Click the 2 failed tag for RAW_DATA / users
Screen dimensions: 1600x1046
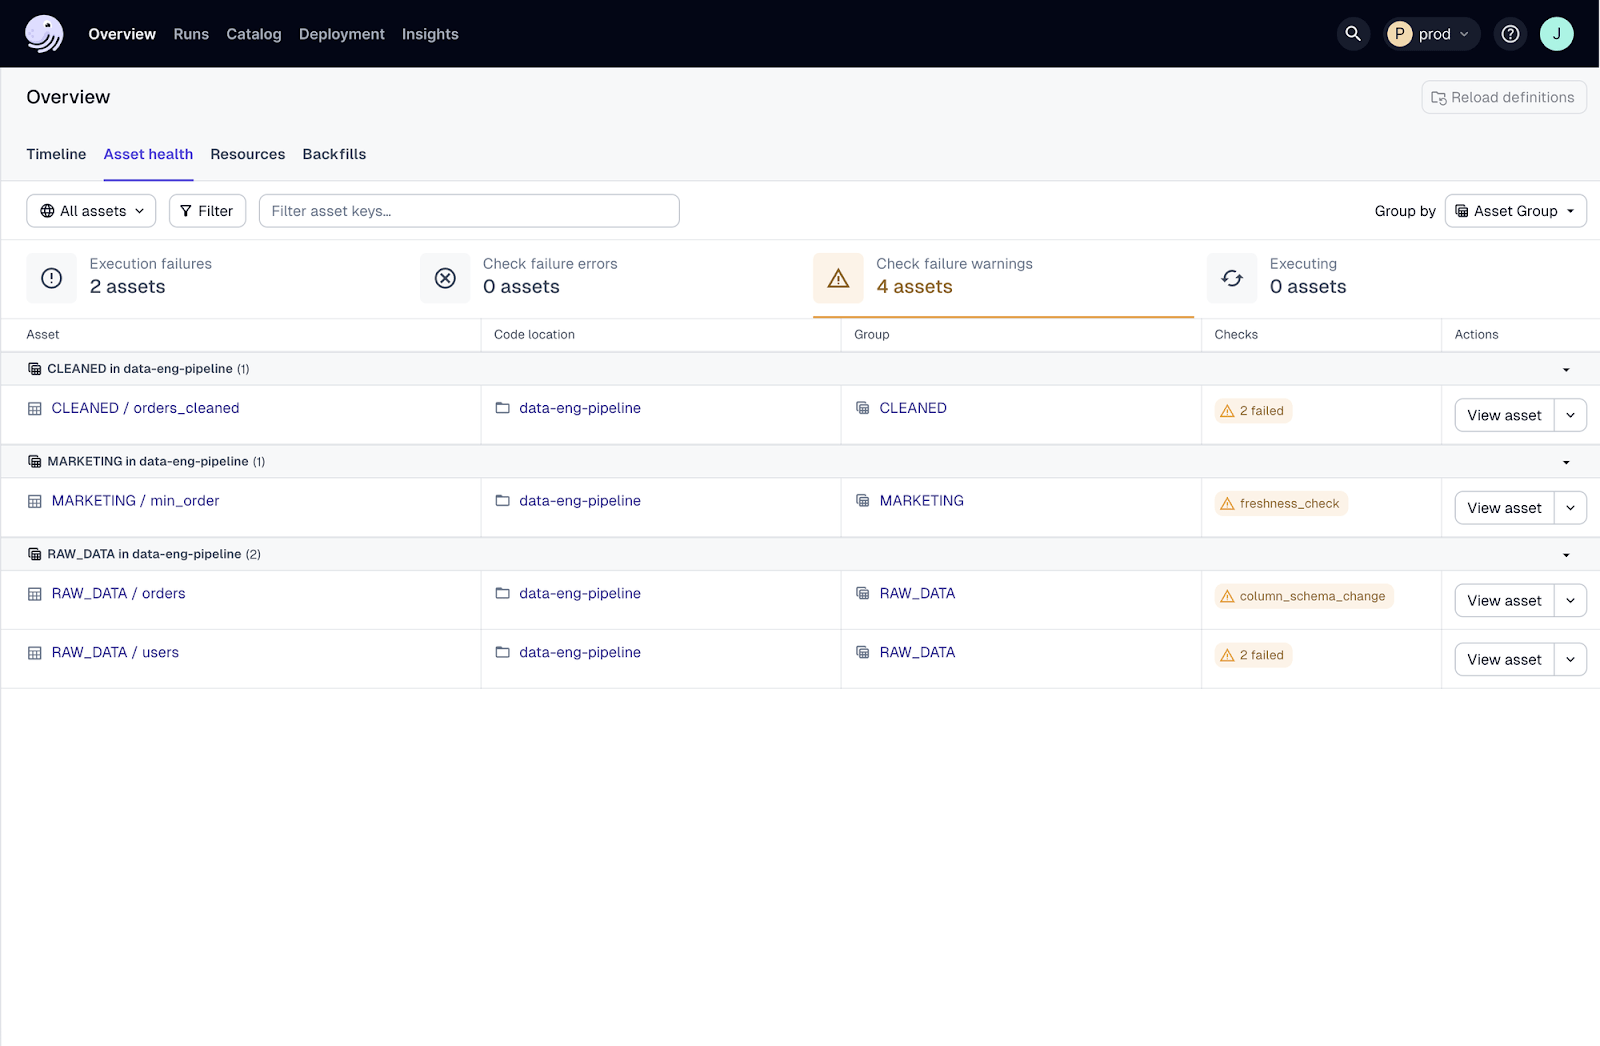tap(1253, 655)
